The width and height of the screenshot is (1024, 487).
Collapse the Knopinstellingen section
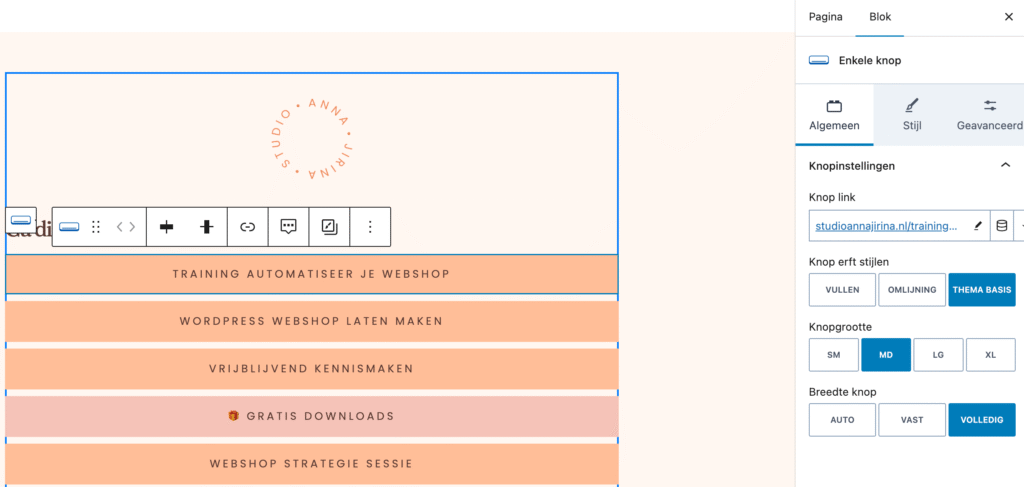(1006, 165)
